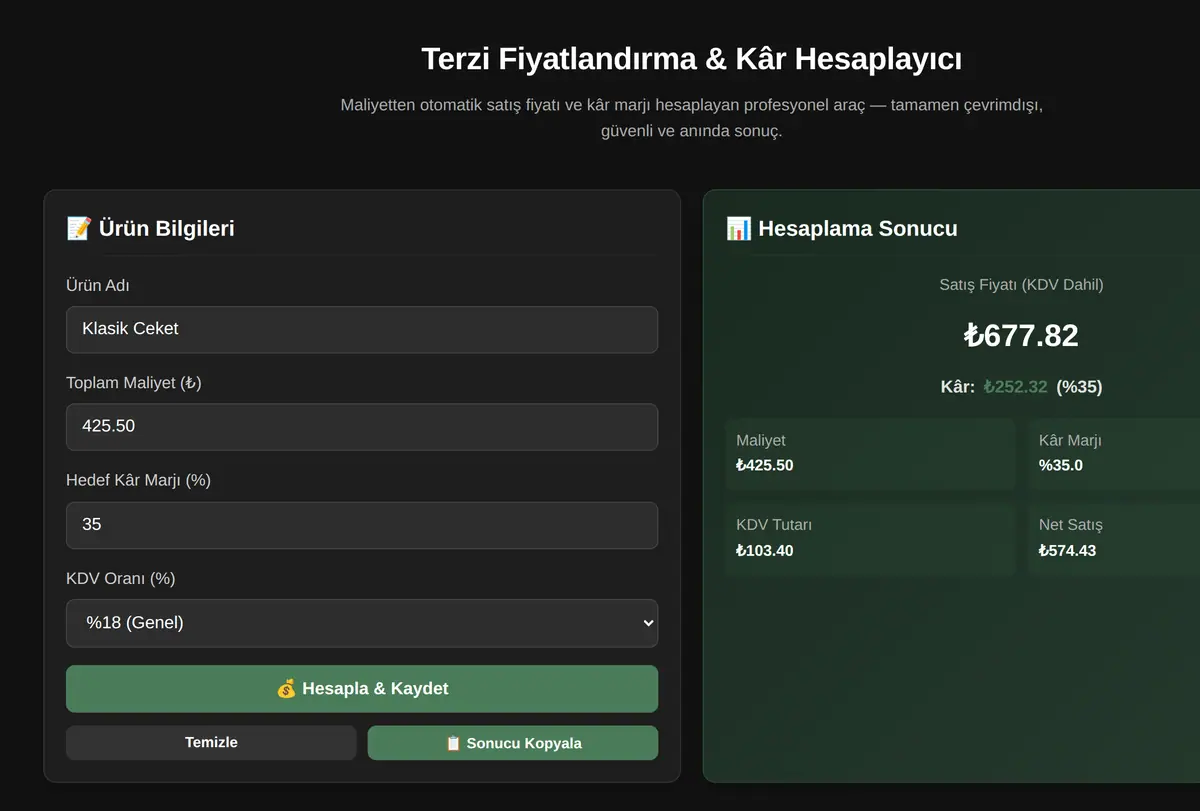This screenshot has width=1200, height=811.
Task: Click the Hedef Kâr Marjı (%) label
Action: pyautogui.click(x=138, y=480)
